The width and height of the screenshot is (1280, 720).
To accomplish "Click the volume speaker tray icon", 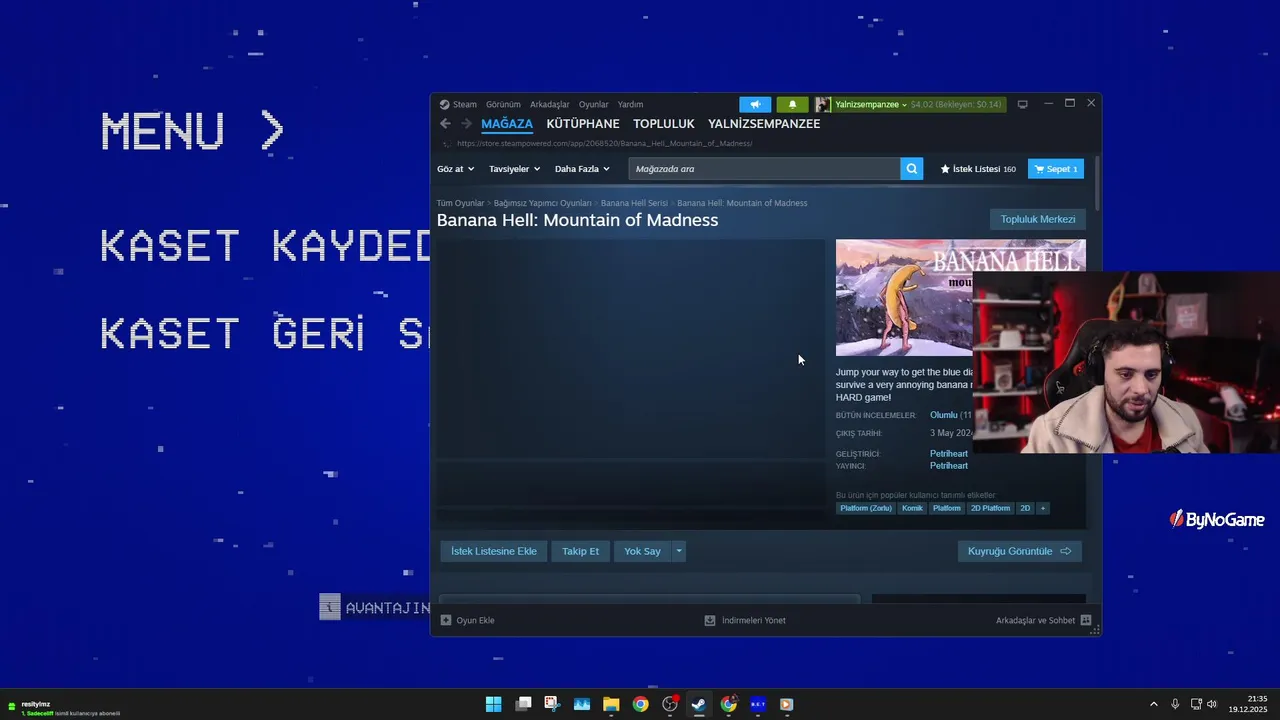I will tap(1212, 704).
